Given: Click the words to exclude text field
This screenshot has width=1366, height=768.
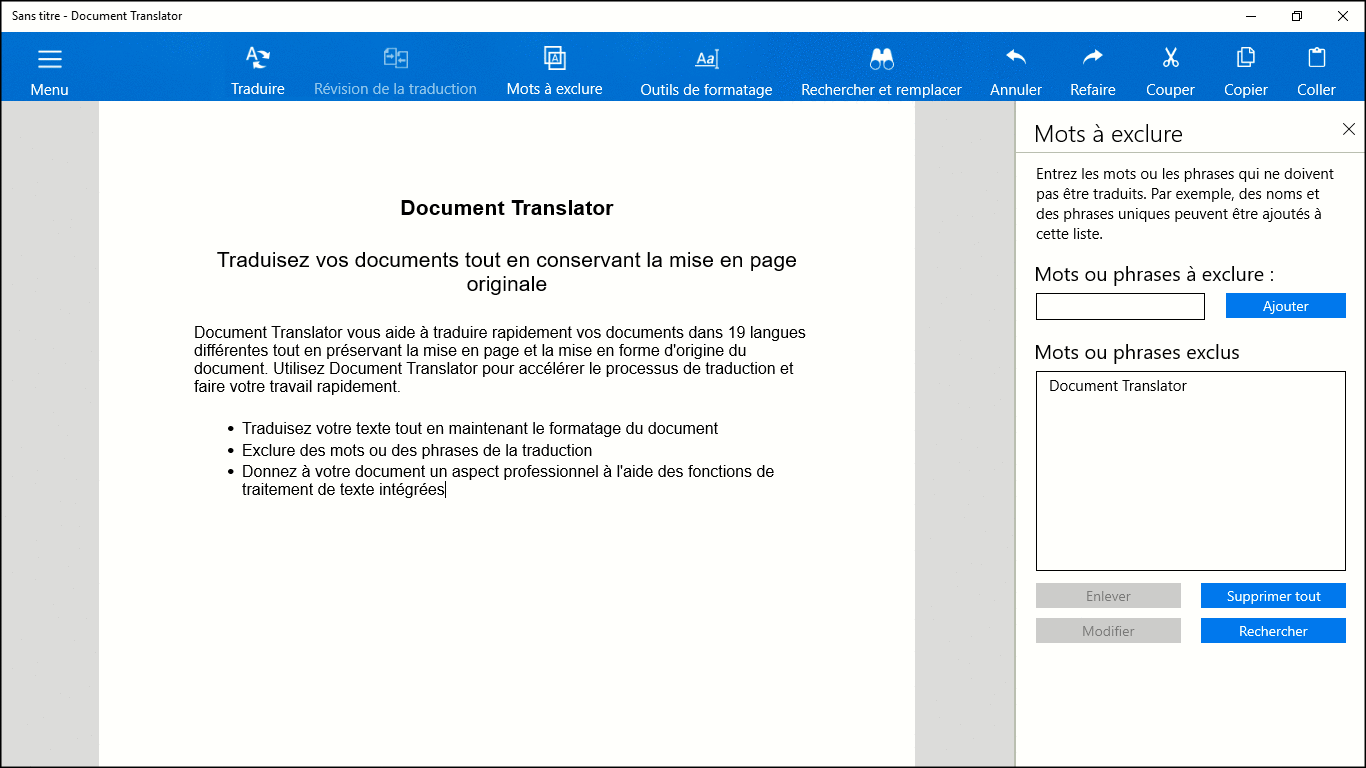Looking at the screenshot, I should pos(1120,307).
